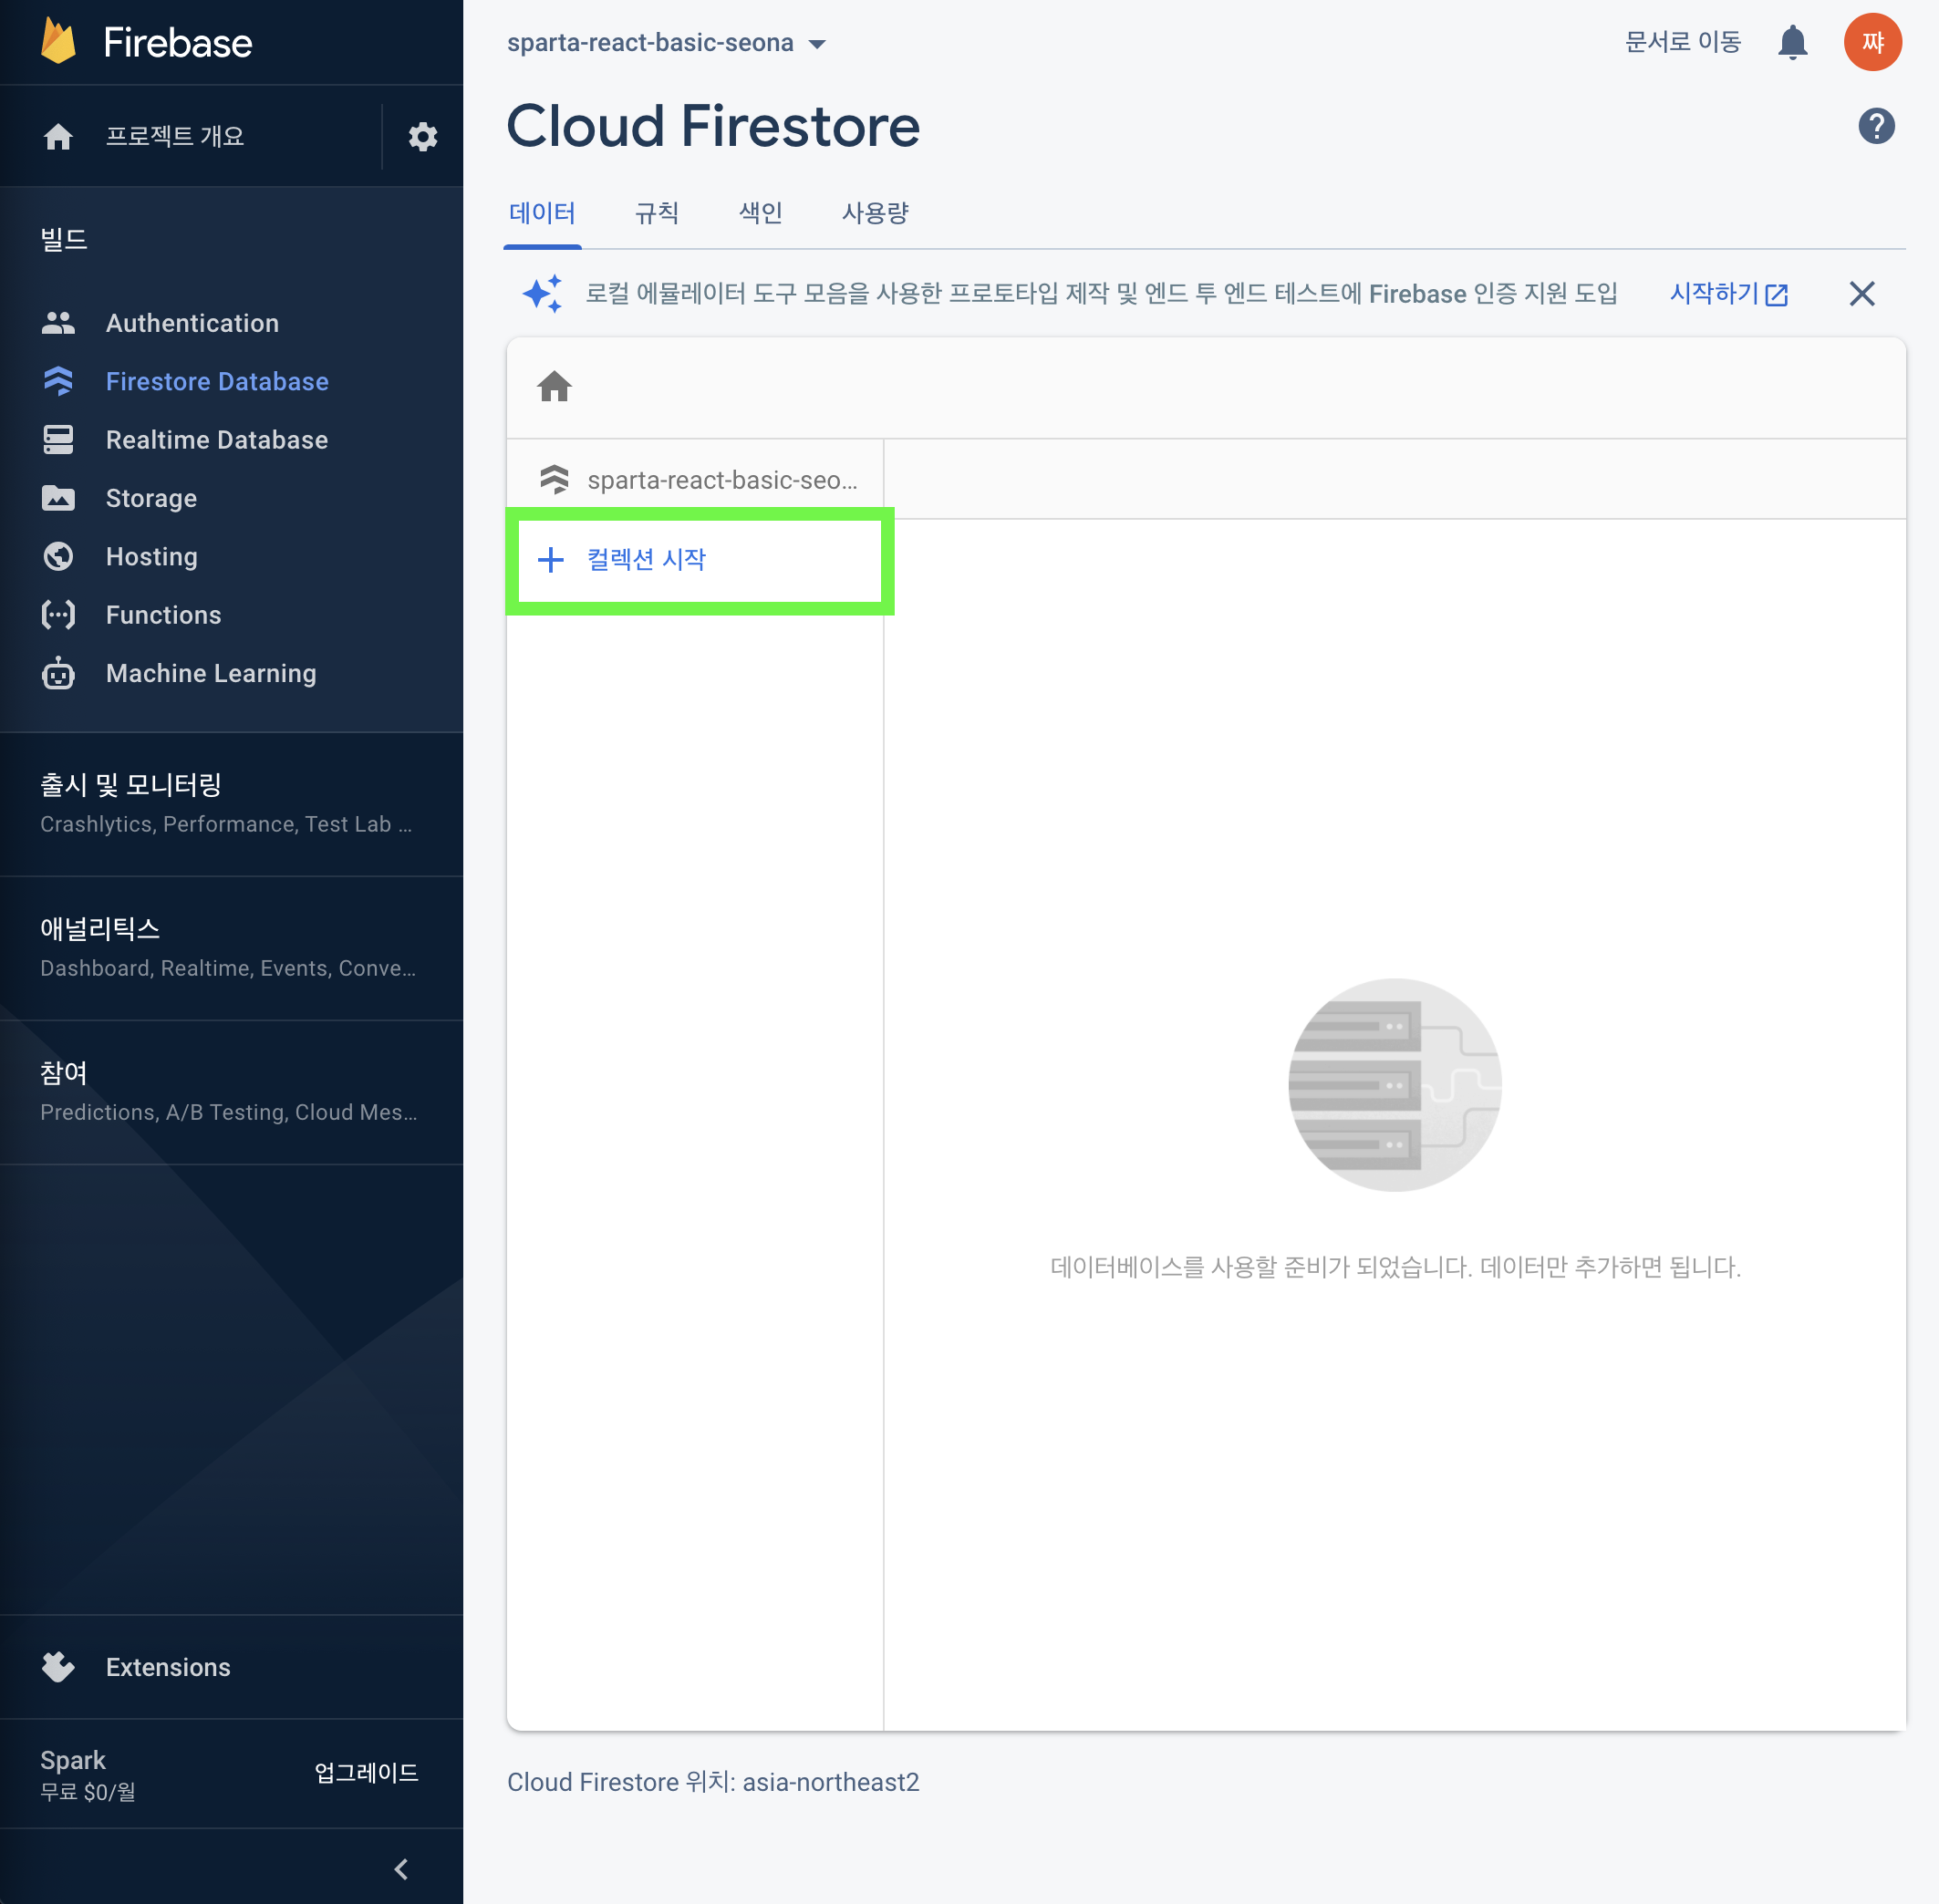Collapse the sidebar with chevron
1939x1904 pixels.
pos(401,1869)
